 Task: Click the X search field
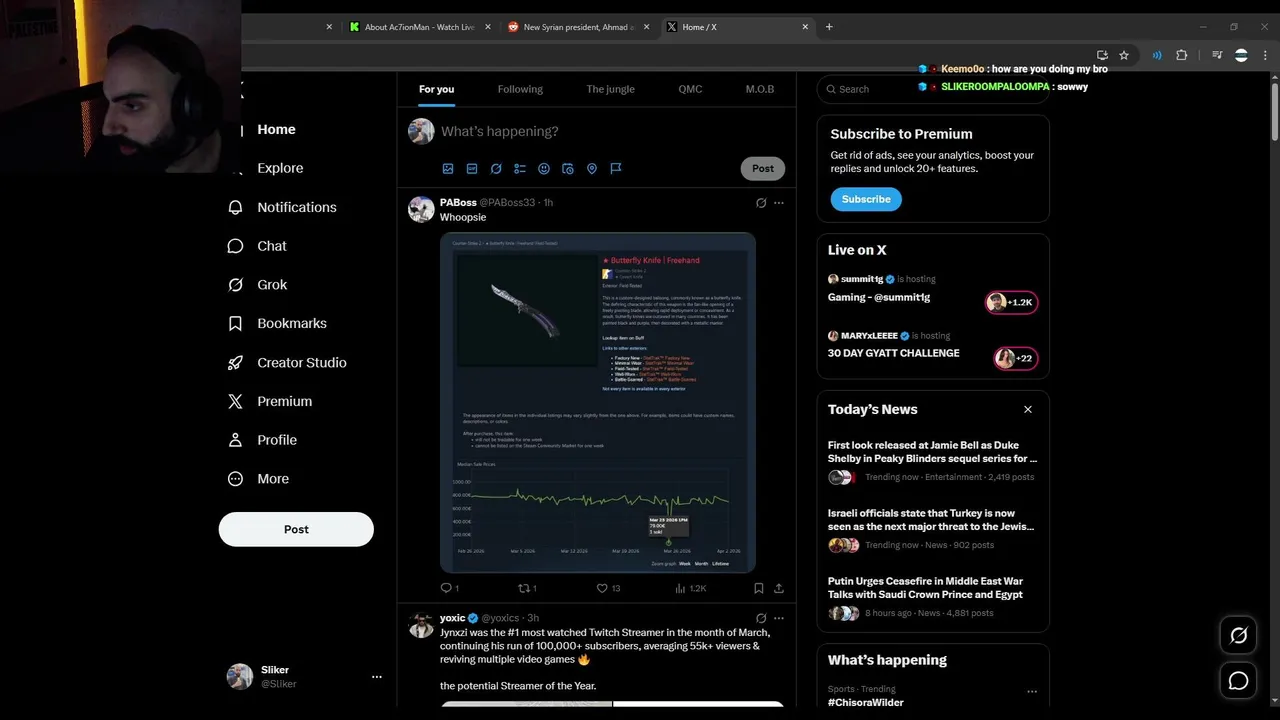point(932,89)
